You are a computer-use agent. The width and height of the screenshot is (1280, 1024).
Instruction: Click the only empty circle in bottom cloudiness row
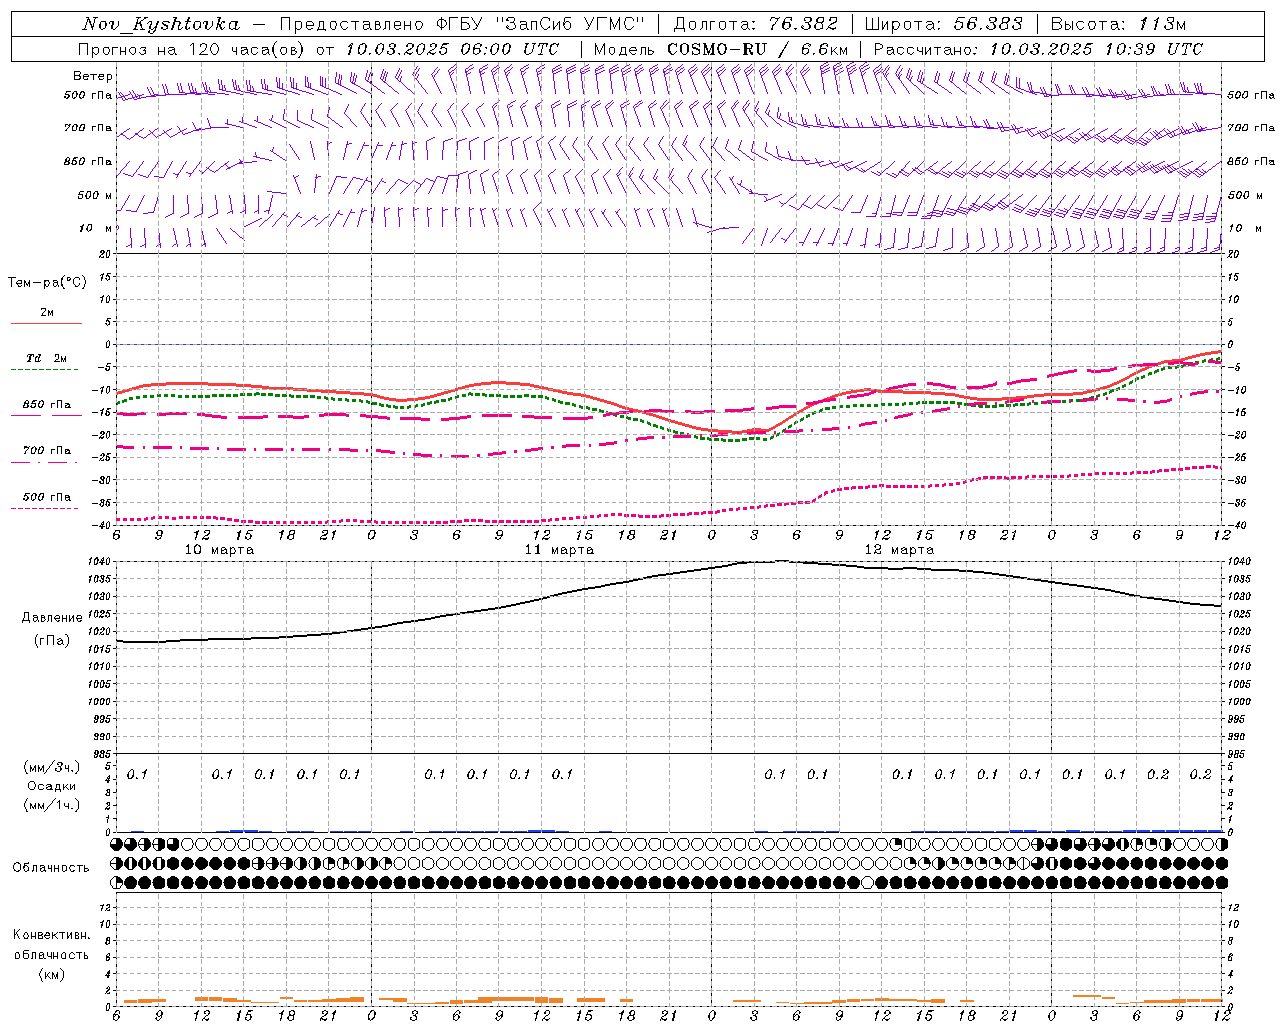coord(867,883)
